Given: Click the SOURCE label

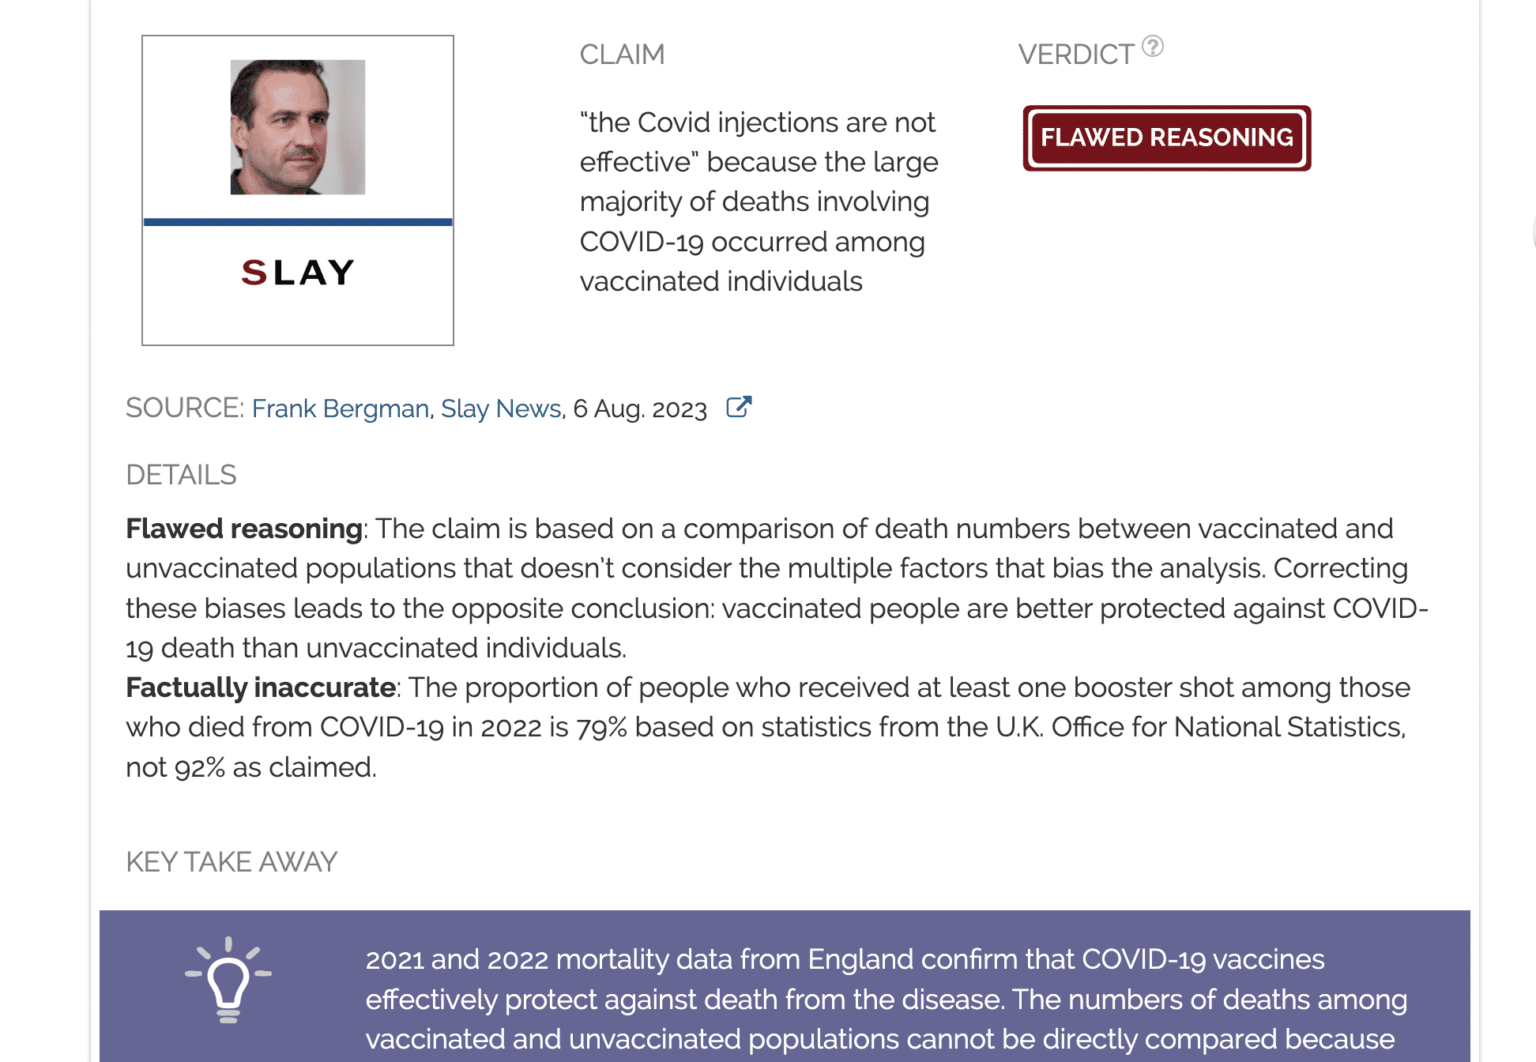Looking at the screenshot, I should (184, 408).
